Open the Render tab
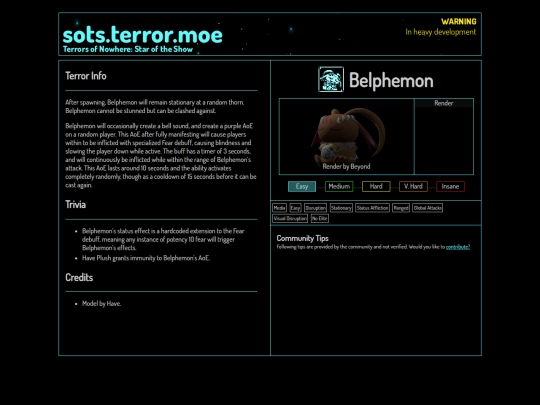This screenshot has width=540, height=405. click(444, 103)
